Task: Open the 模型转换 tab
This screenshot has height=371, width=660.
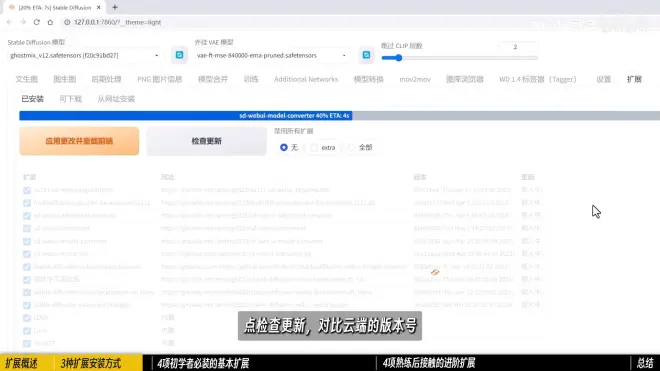Action: pos(369,79)
